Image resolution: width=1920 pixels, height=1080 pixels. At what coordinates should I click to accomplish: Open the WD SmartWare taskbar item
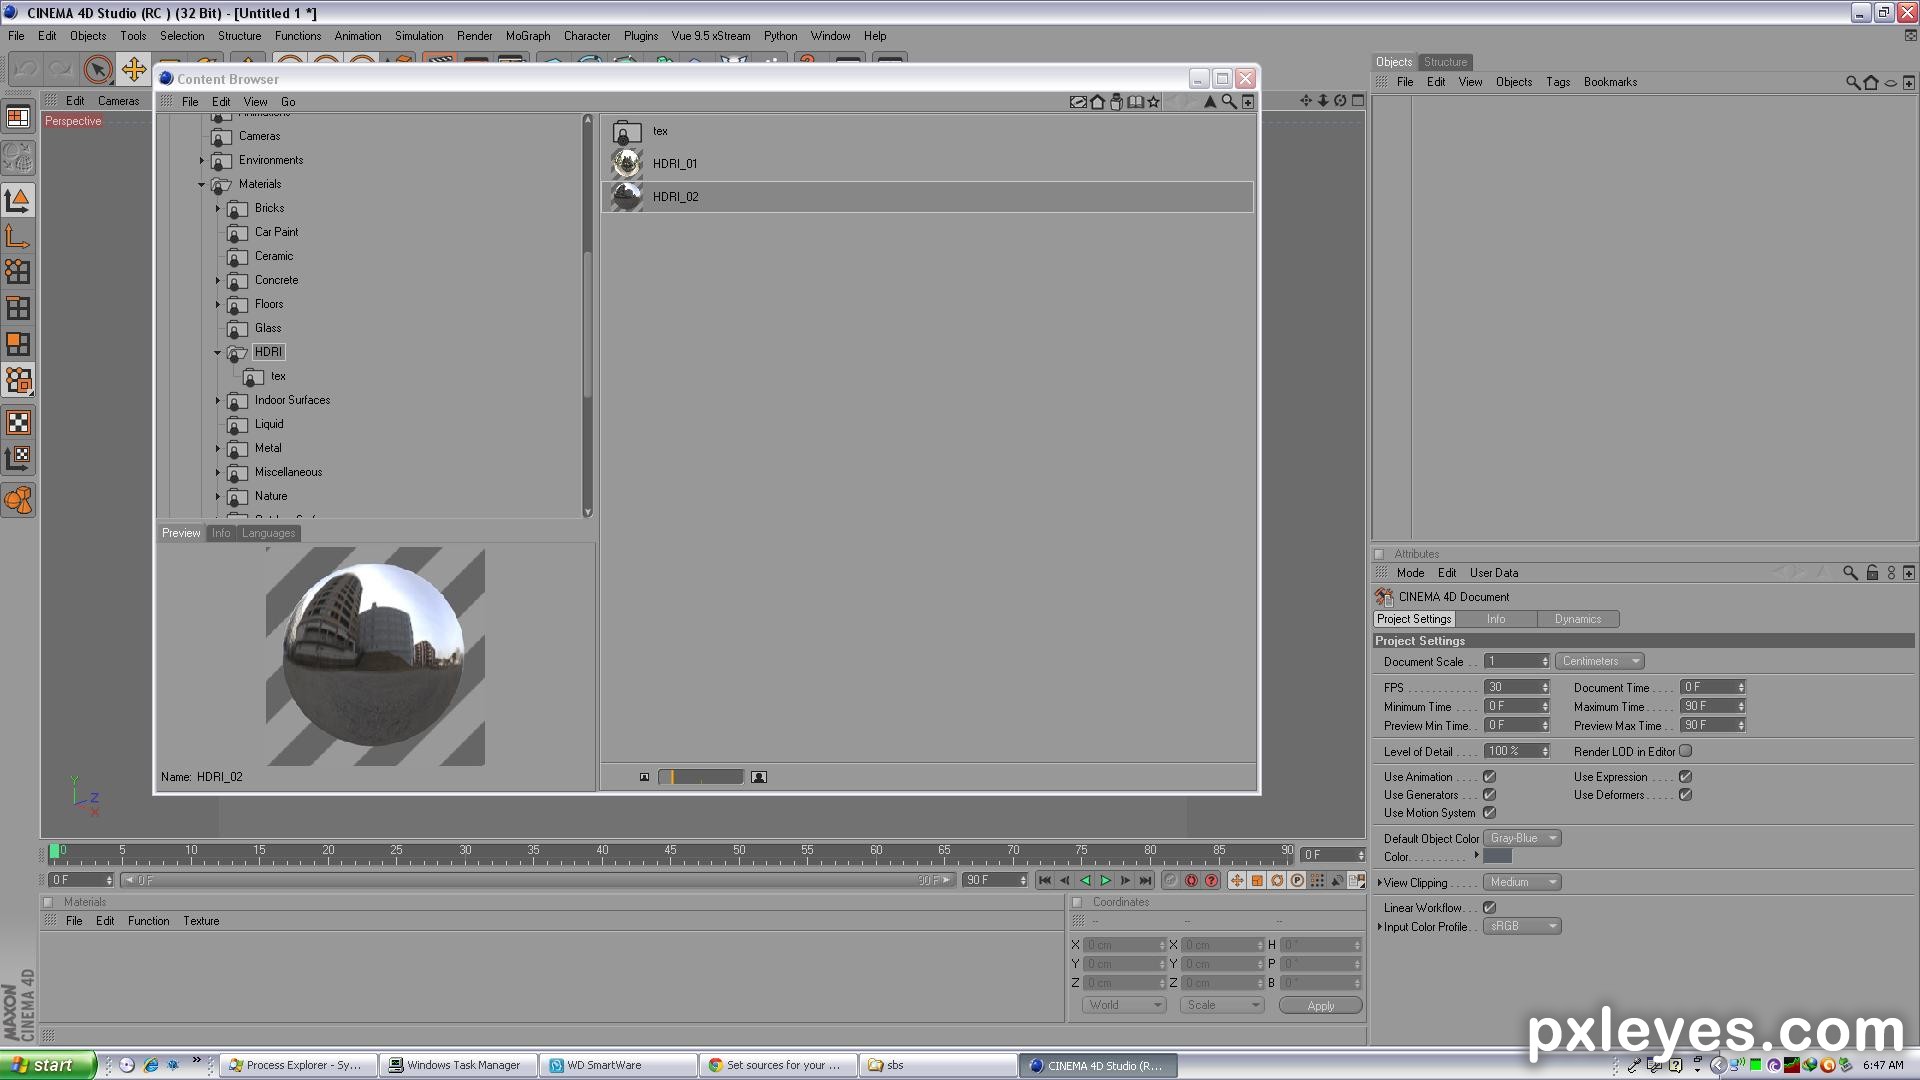618,1065
